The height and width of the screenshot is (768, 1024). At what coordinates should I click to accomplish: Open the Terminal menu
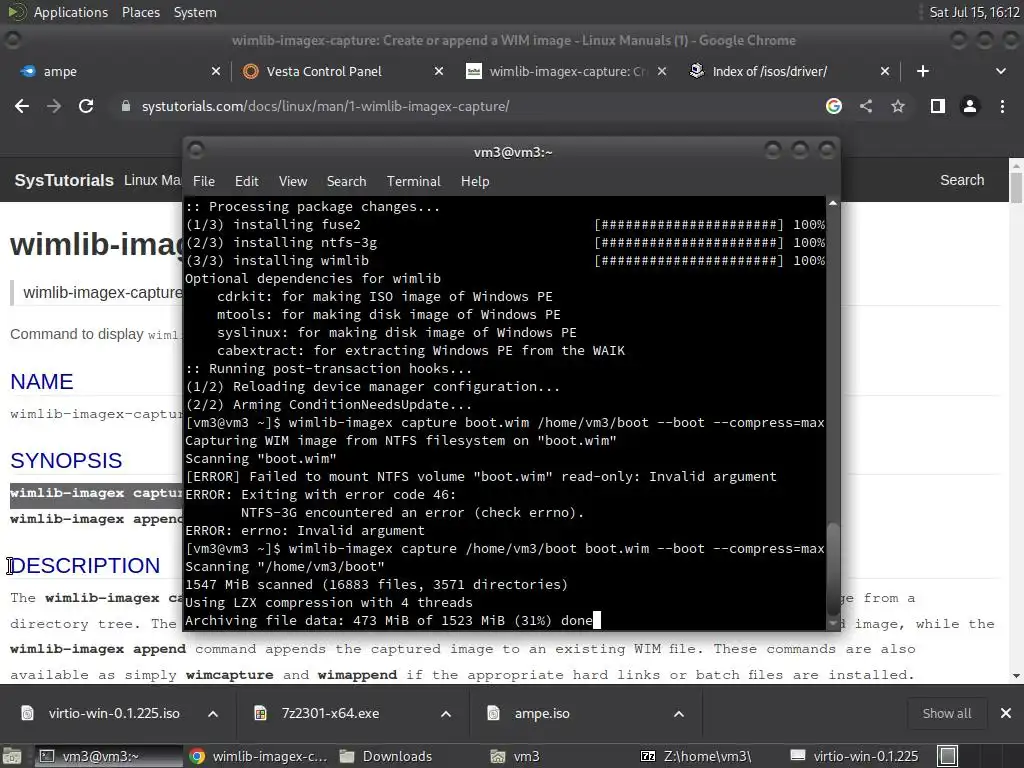pyautogui.click(x=413, y=182)
